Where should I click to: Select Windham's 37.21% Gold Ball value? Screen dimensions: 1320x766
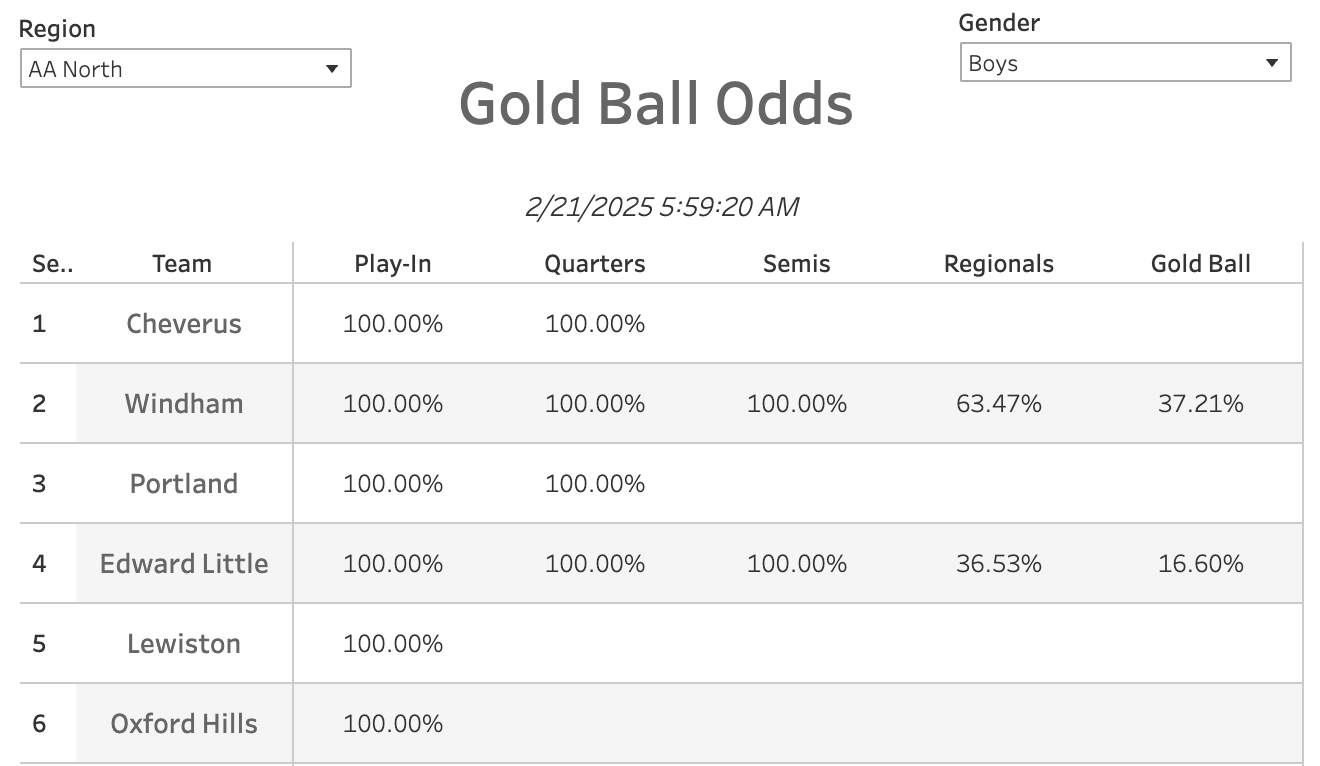click(1201, 404)
